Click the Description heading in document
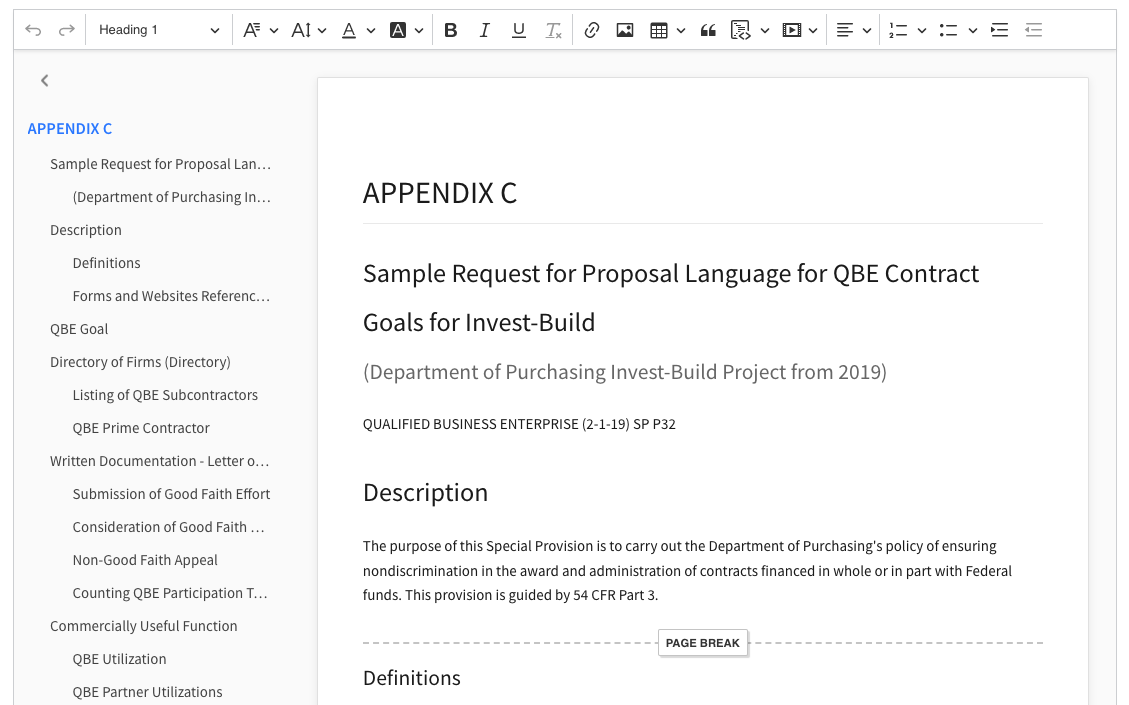Image resolution: width=1129 pixels, height=705 pixels. (x=426, y=493)
